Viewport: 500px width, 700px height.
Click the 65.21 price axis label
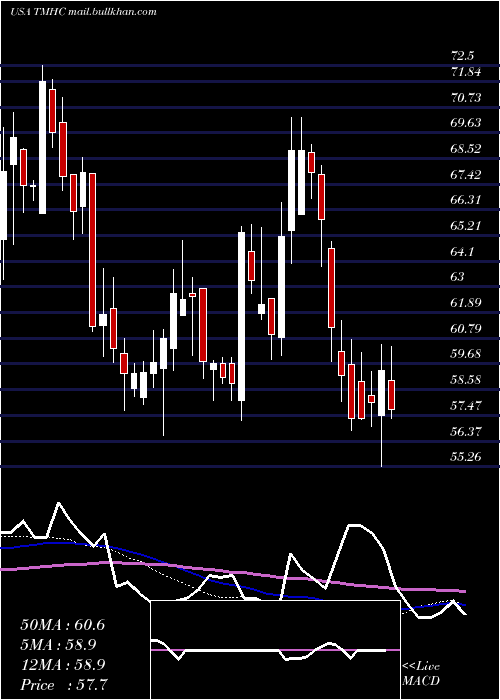[467, 225]
